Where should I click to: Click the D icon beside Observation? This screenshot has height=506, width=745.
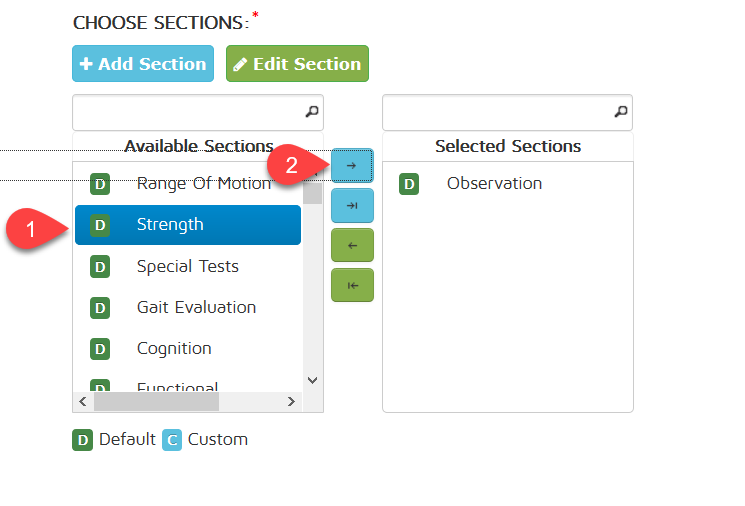(409, 184)
